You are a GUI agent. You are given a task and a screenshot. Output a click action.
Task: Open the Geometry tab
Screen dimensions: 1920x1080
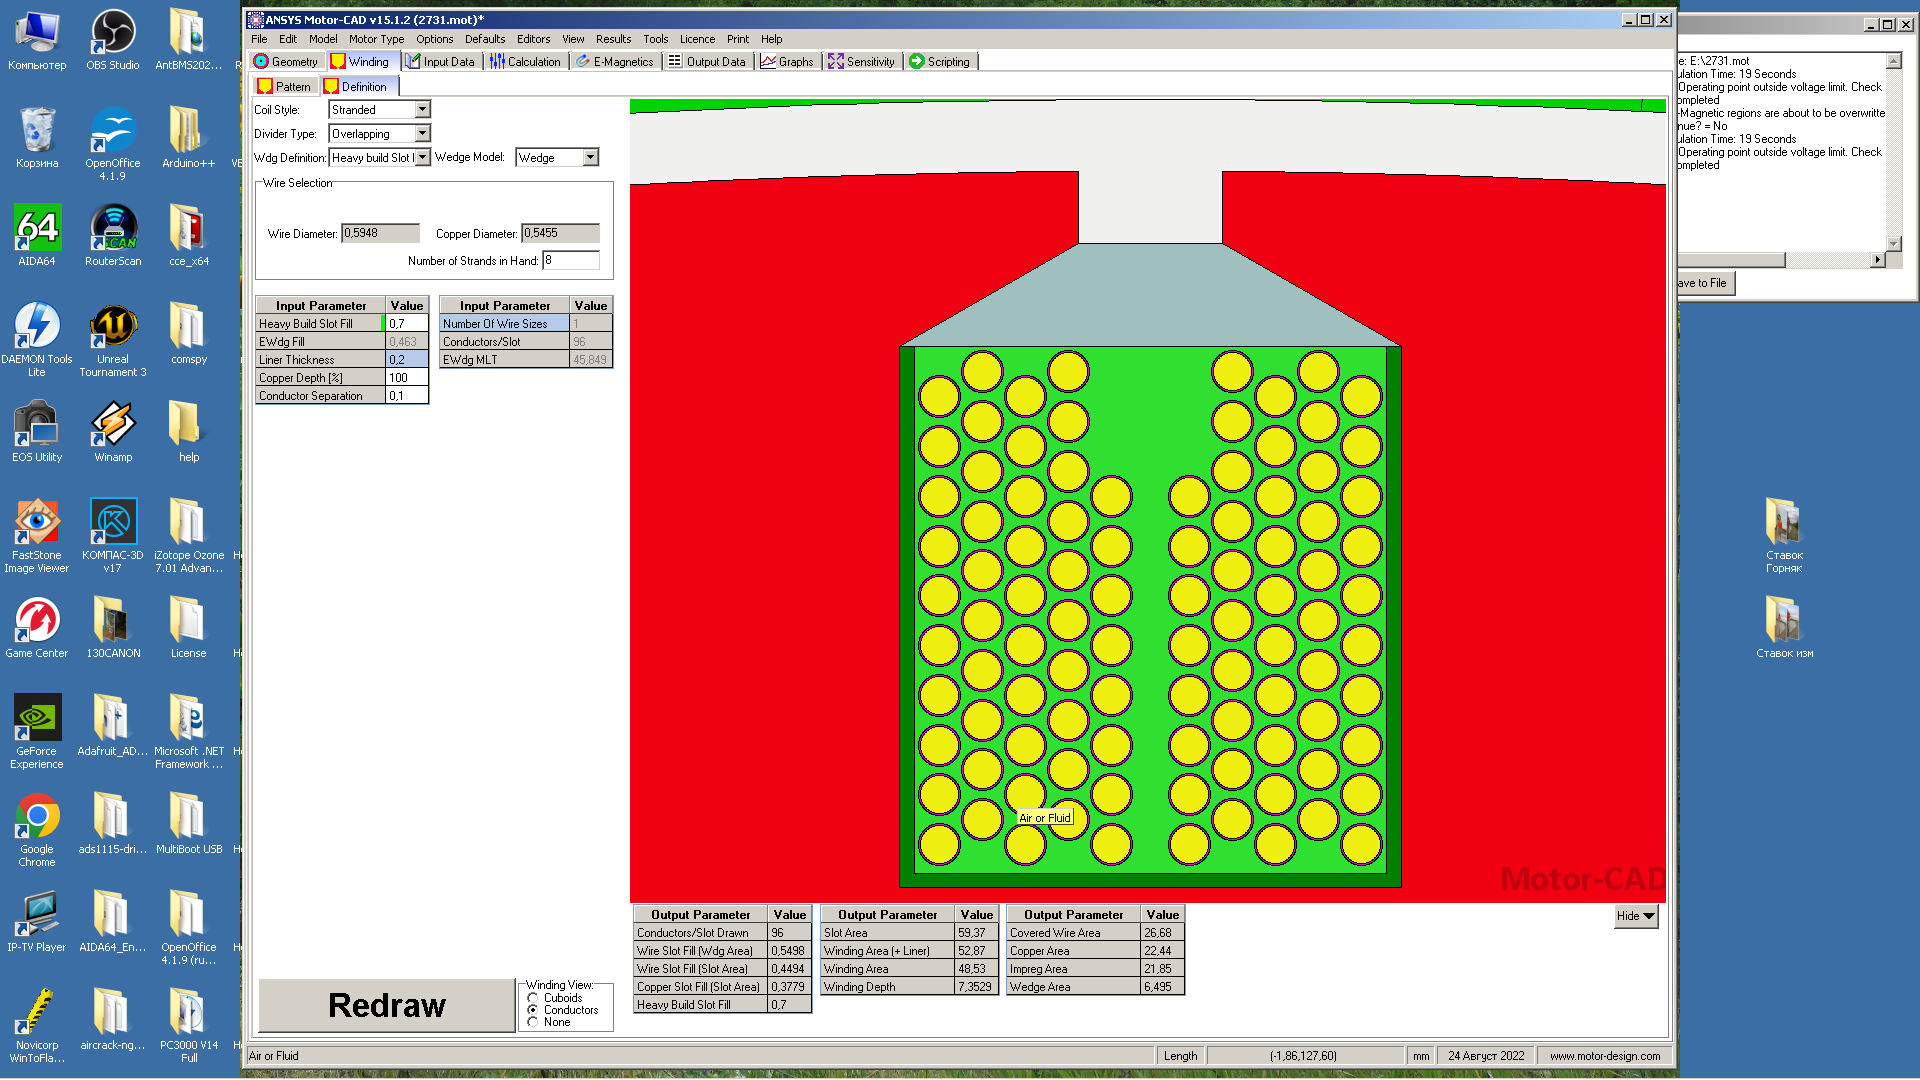(286, 61)
